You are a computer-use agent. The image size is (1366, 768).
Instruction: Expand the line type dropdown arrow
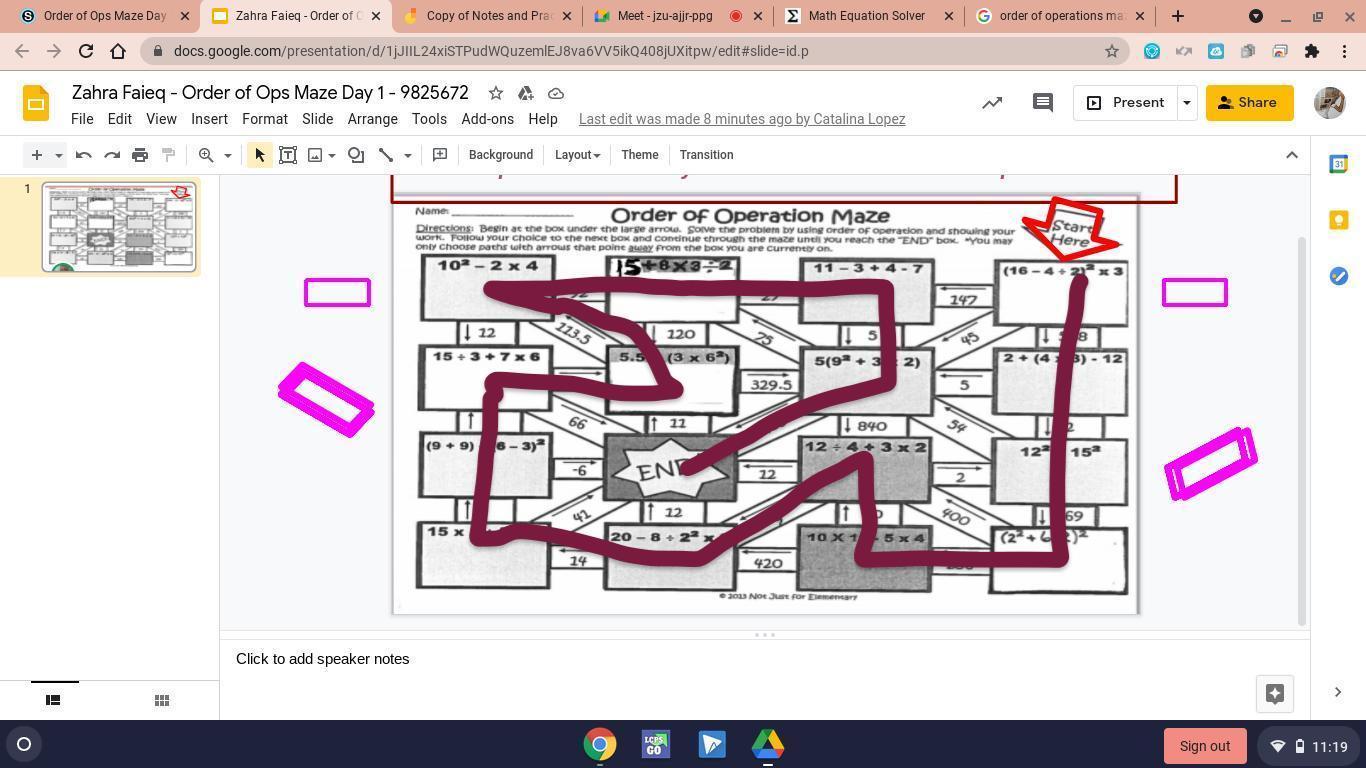click(x=407, y=155)
